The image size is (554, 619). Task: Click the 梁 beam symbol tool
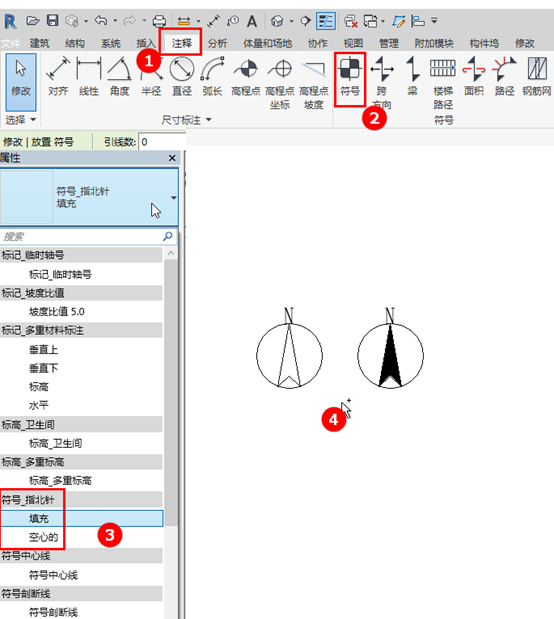[412, 77]
